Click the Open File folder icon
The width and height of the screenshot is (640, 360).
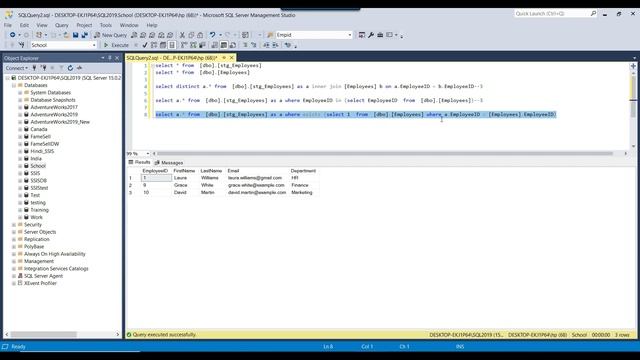click(66, 35)
